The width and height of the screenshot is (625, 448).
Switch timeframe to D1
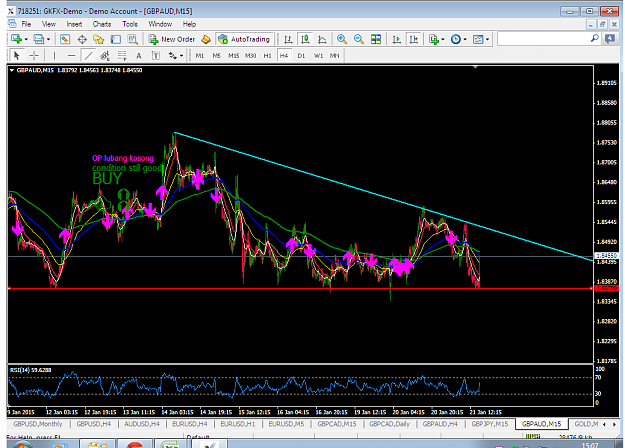pyautogui.click(x=301, y=55)
